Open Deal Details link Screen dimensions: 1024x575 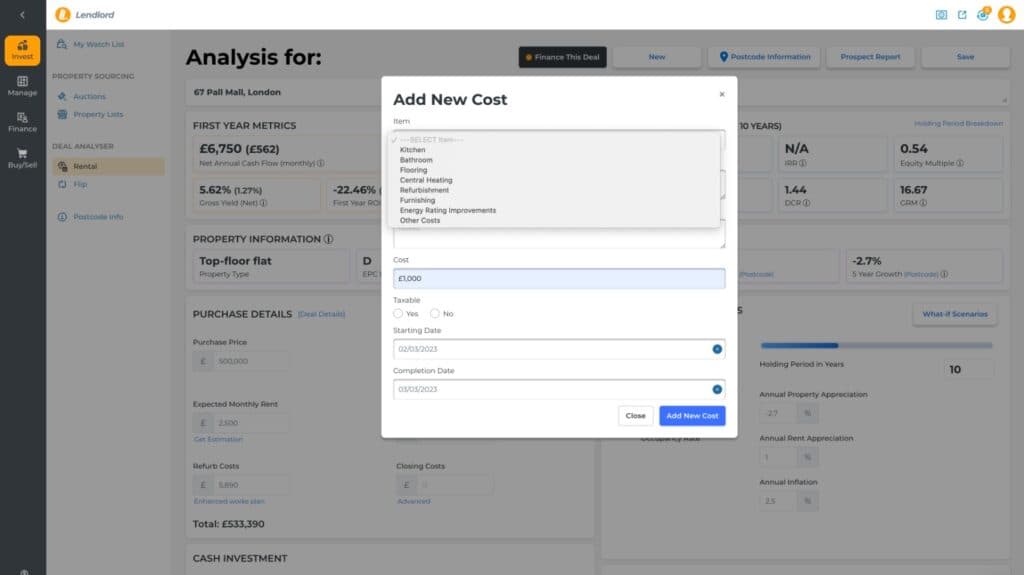click(321, 315)
